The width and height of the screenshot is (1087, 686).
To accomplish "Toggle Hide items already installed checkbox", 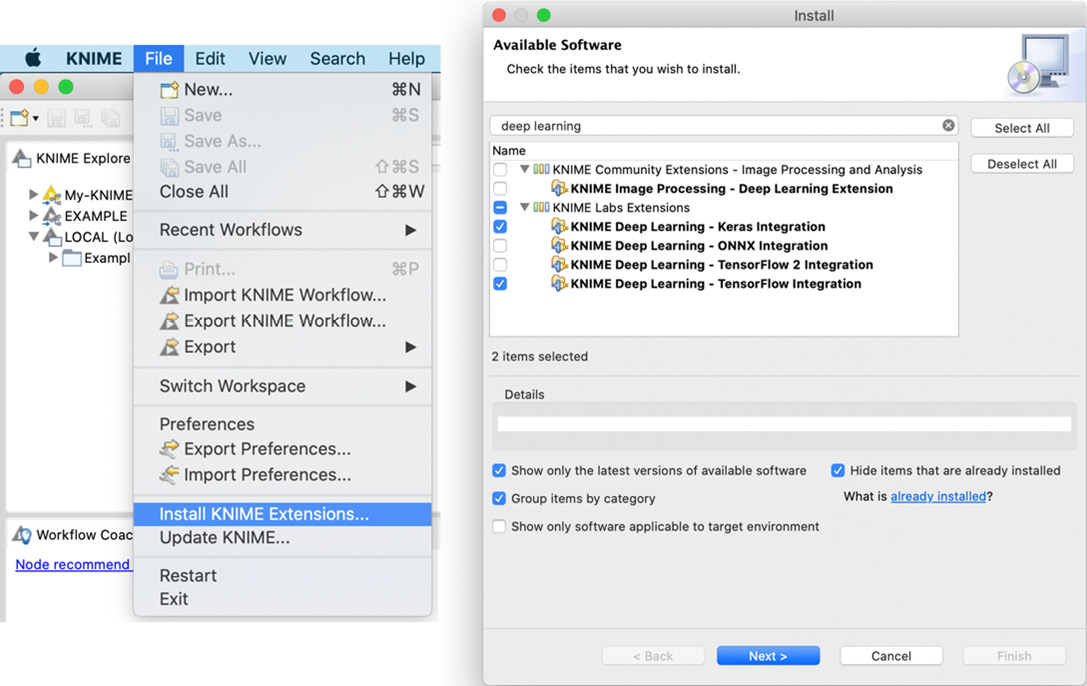I will click(837, 470).
